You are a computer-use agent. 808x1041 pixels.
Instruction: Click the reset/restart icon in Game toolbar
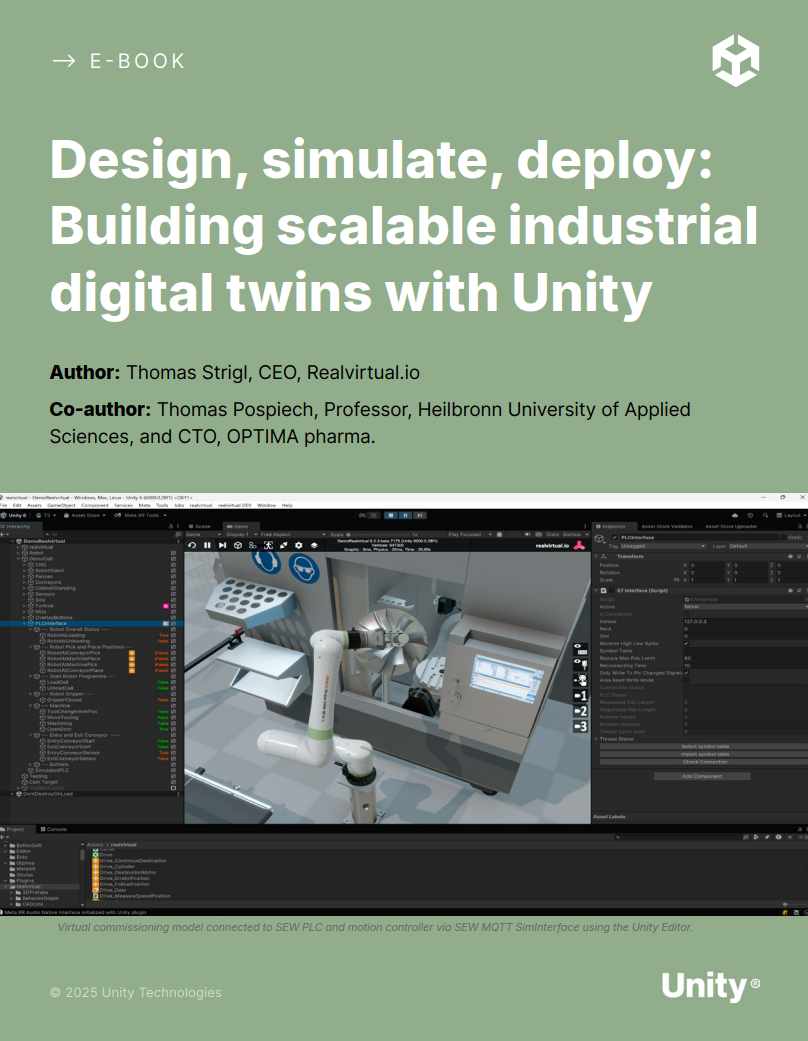[x=192, y=545]
